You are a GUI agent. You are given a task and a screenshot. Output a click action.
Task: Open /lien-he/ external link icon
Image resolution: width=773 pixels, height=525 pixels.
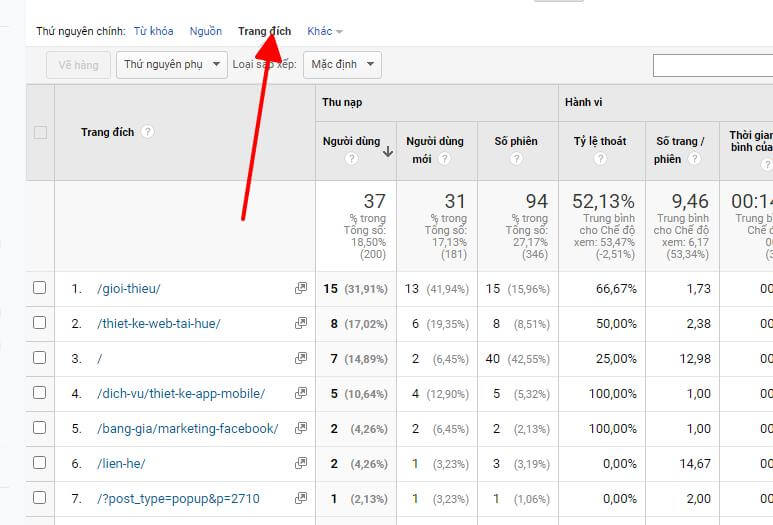301,463
